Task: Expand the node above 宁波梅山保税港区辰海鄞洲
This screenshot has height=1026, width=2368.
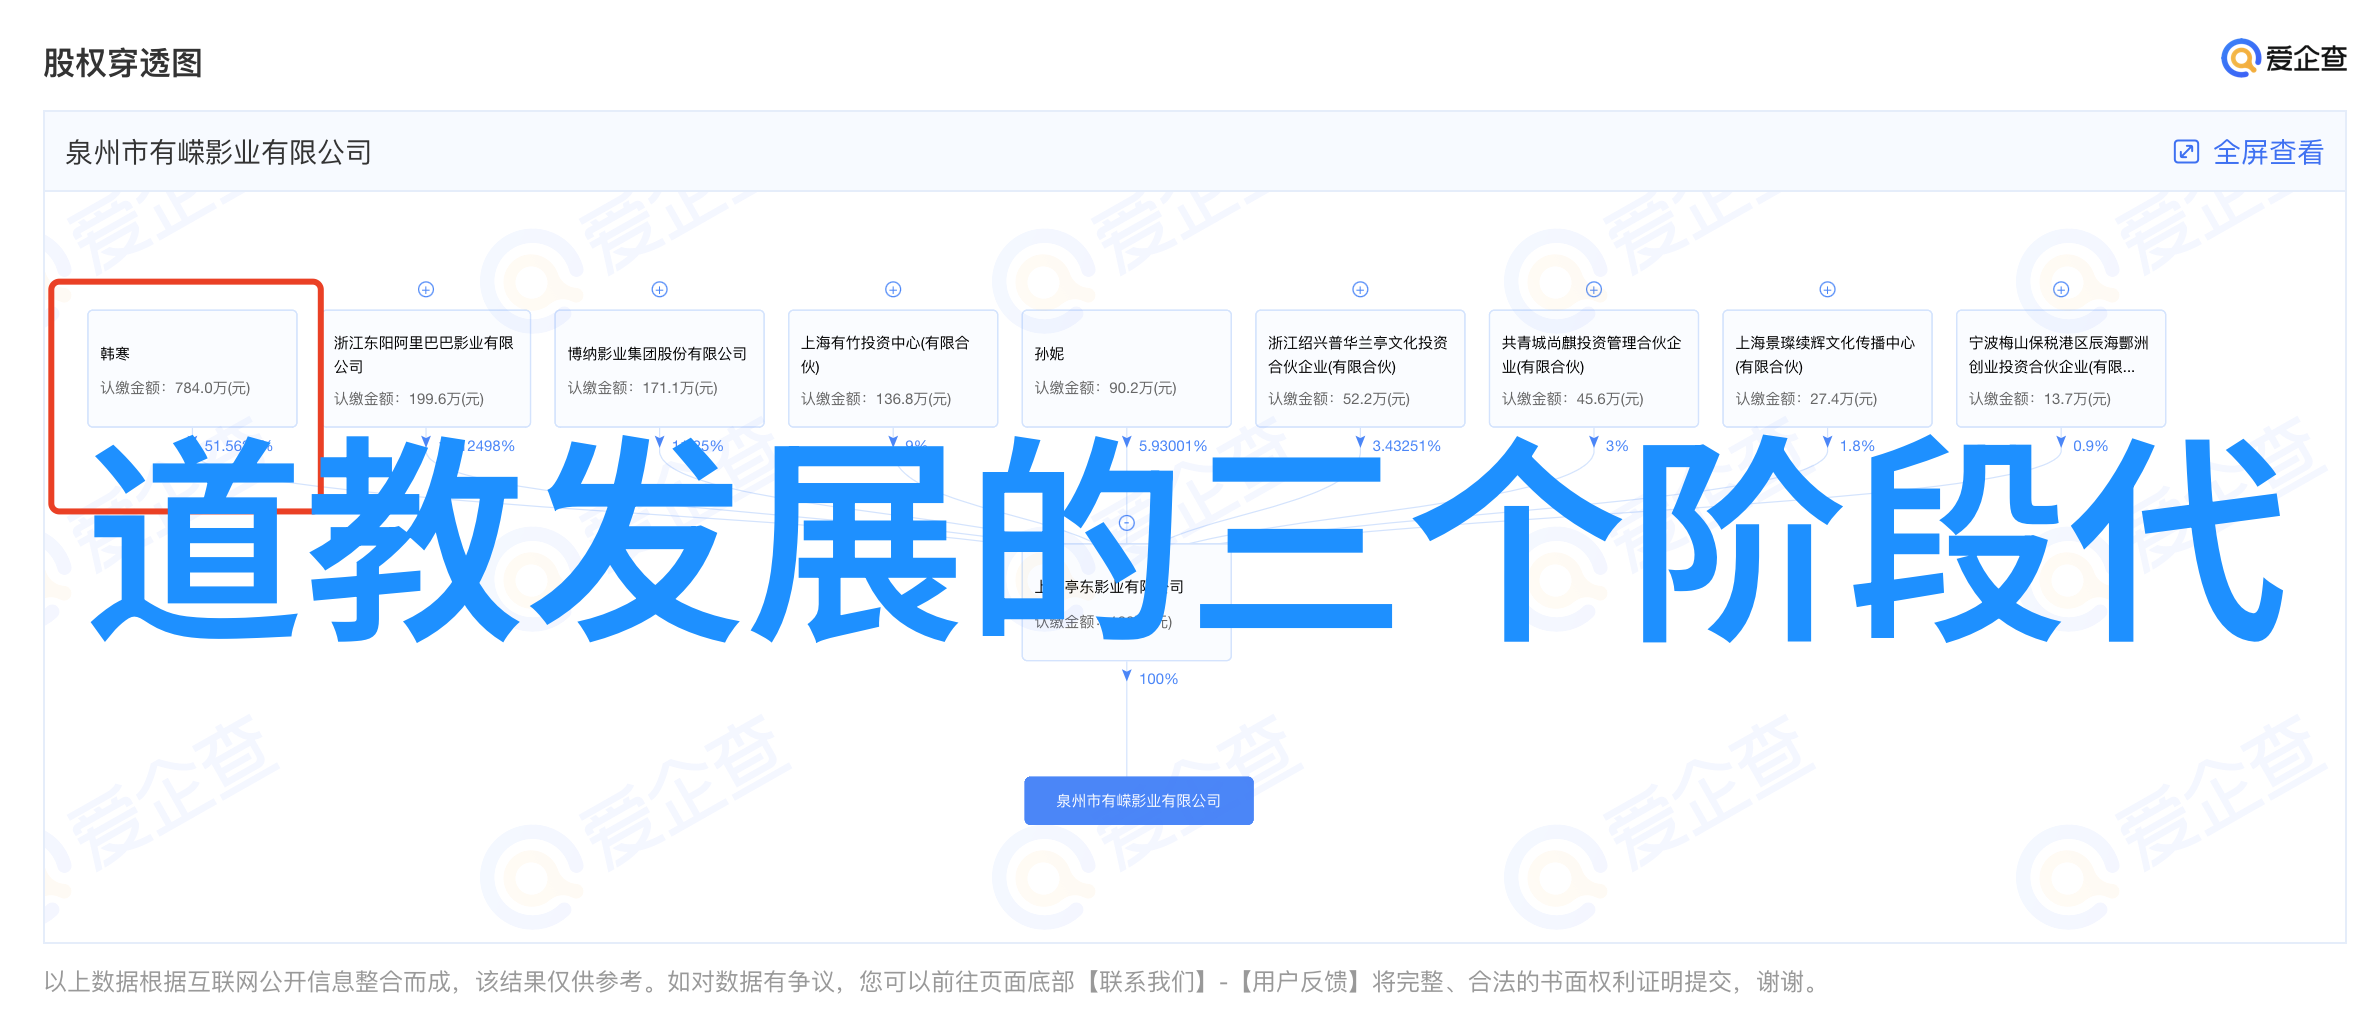Action: [x=2061, y=289]
